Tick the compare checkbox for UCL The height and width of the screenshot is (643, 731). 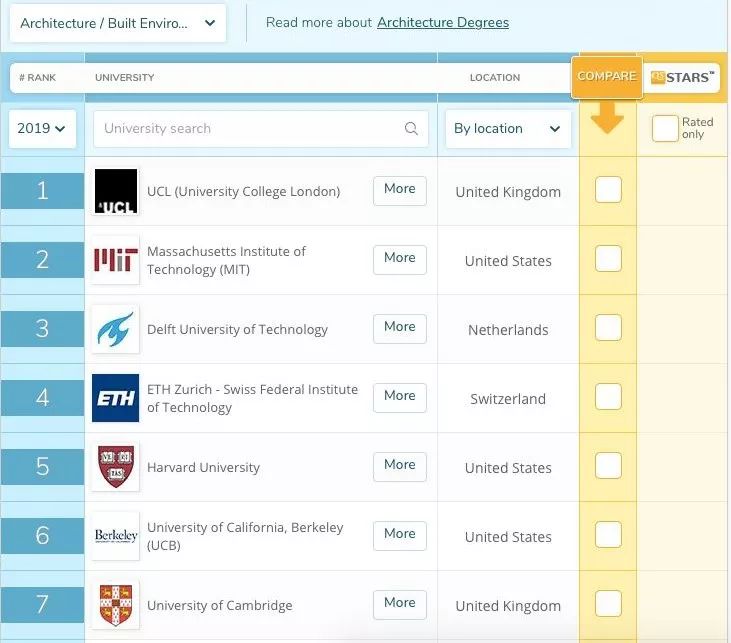(x=608, y=190)
